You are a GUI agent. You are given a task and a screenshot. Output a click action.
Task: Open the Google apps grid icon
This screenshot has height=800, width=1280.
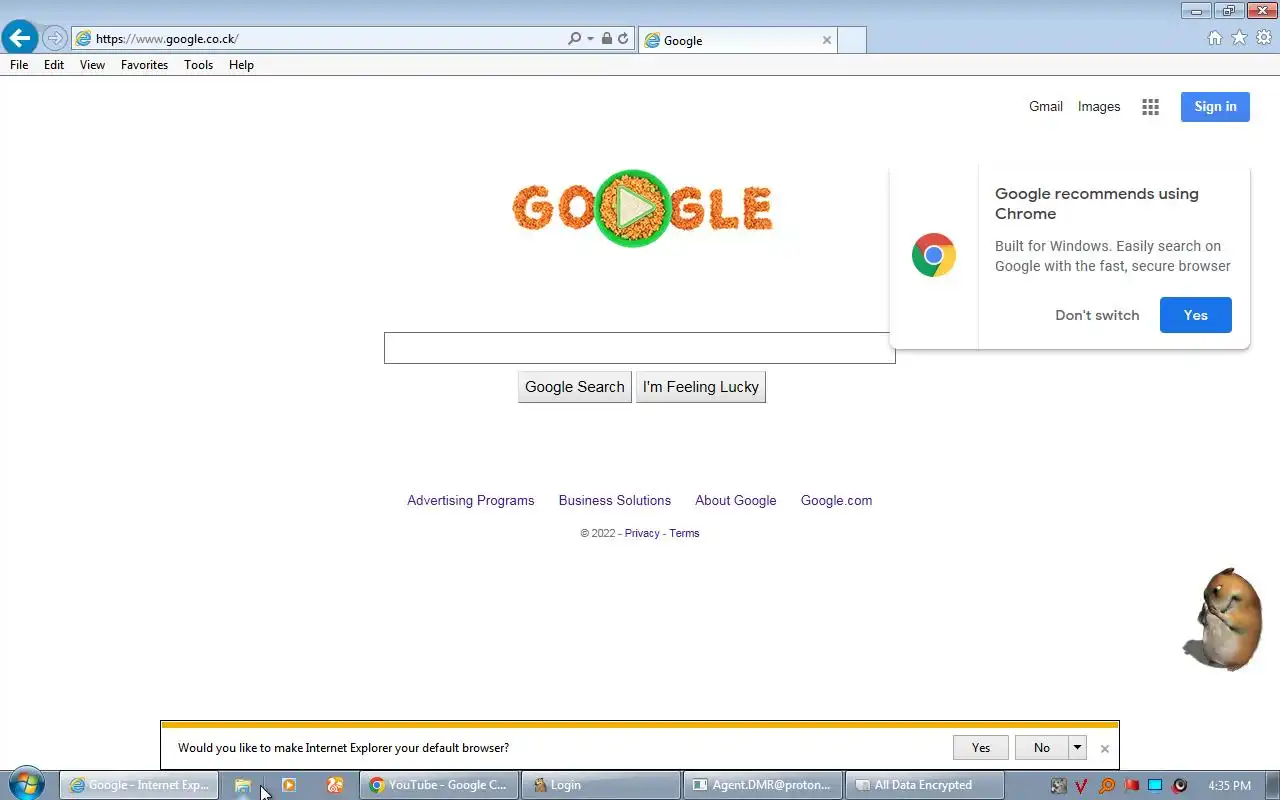click(1151, 107)
